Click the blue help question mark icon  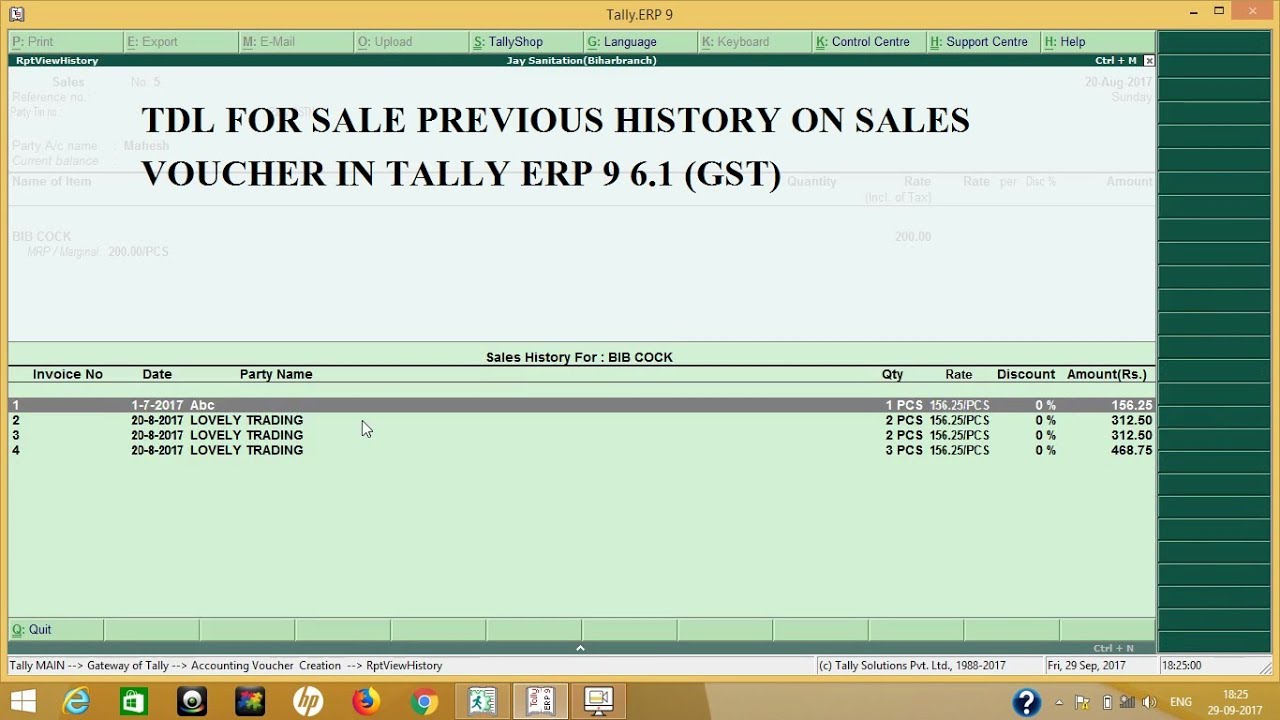(1026, 702)
